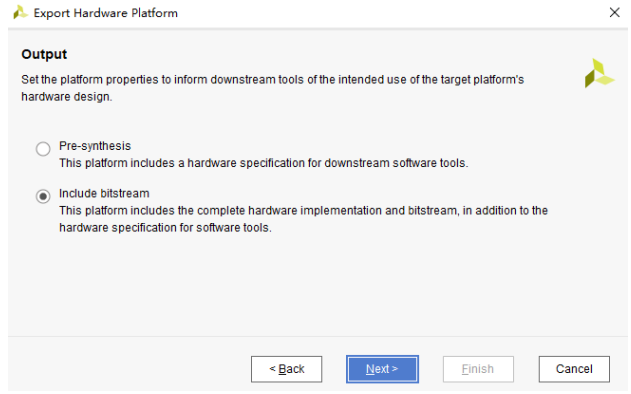Click the 'Set the platform properties' description
The image size is (631, 394).
tap(272, 88)
